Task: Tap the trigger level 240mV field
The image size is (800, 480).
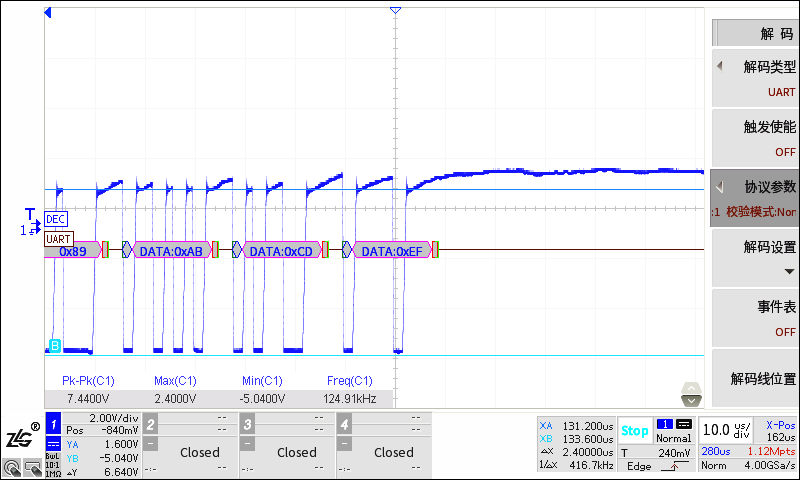Action: coord(656,452)
